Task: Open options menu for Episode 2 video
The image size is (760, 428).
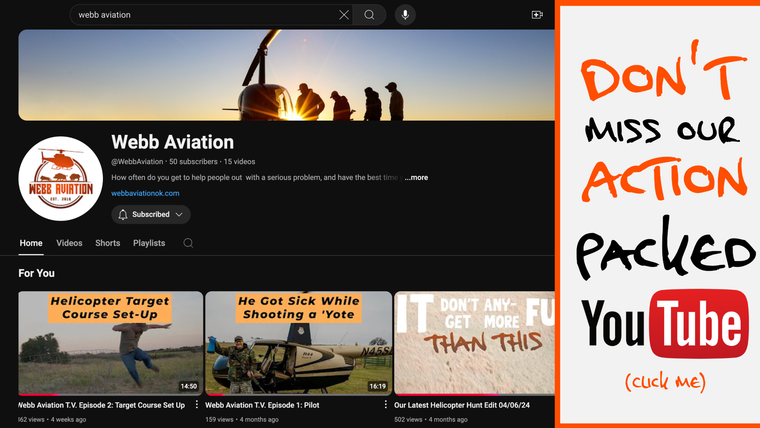Action: tap(196, 404)
